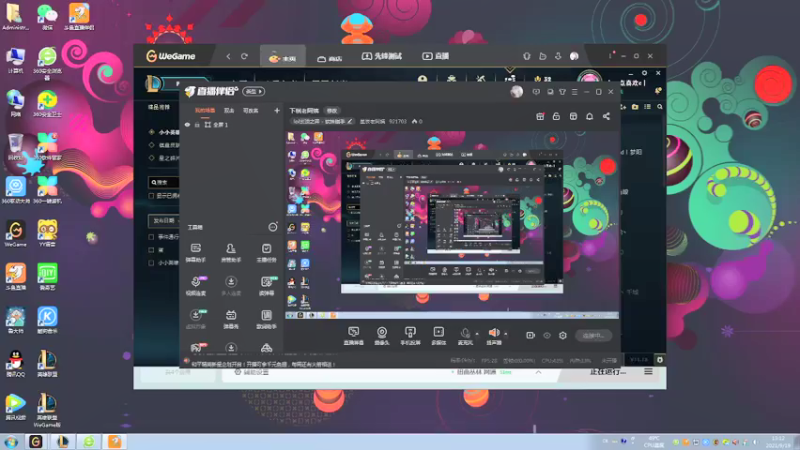Open the 先锋测试 tab in WeGame
This screenshot has width=800, height=450.
382,56
